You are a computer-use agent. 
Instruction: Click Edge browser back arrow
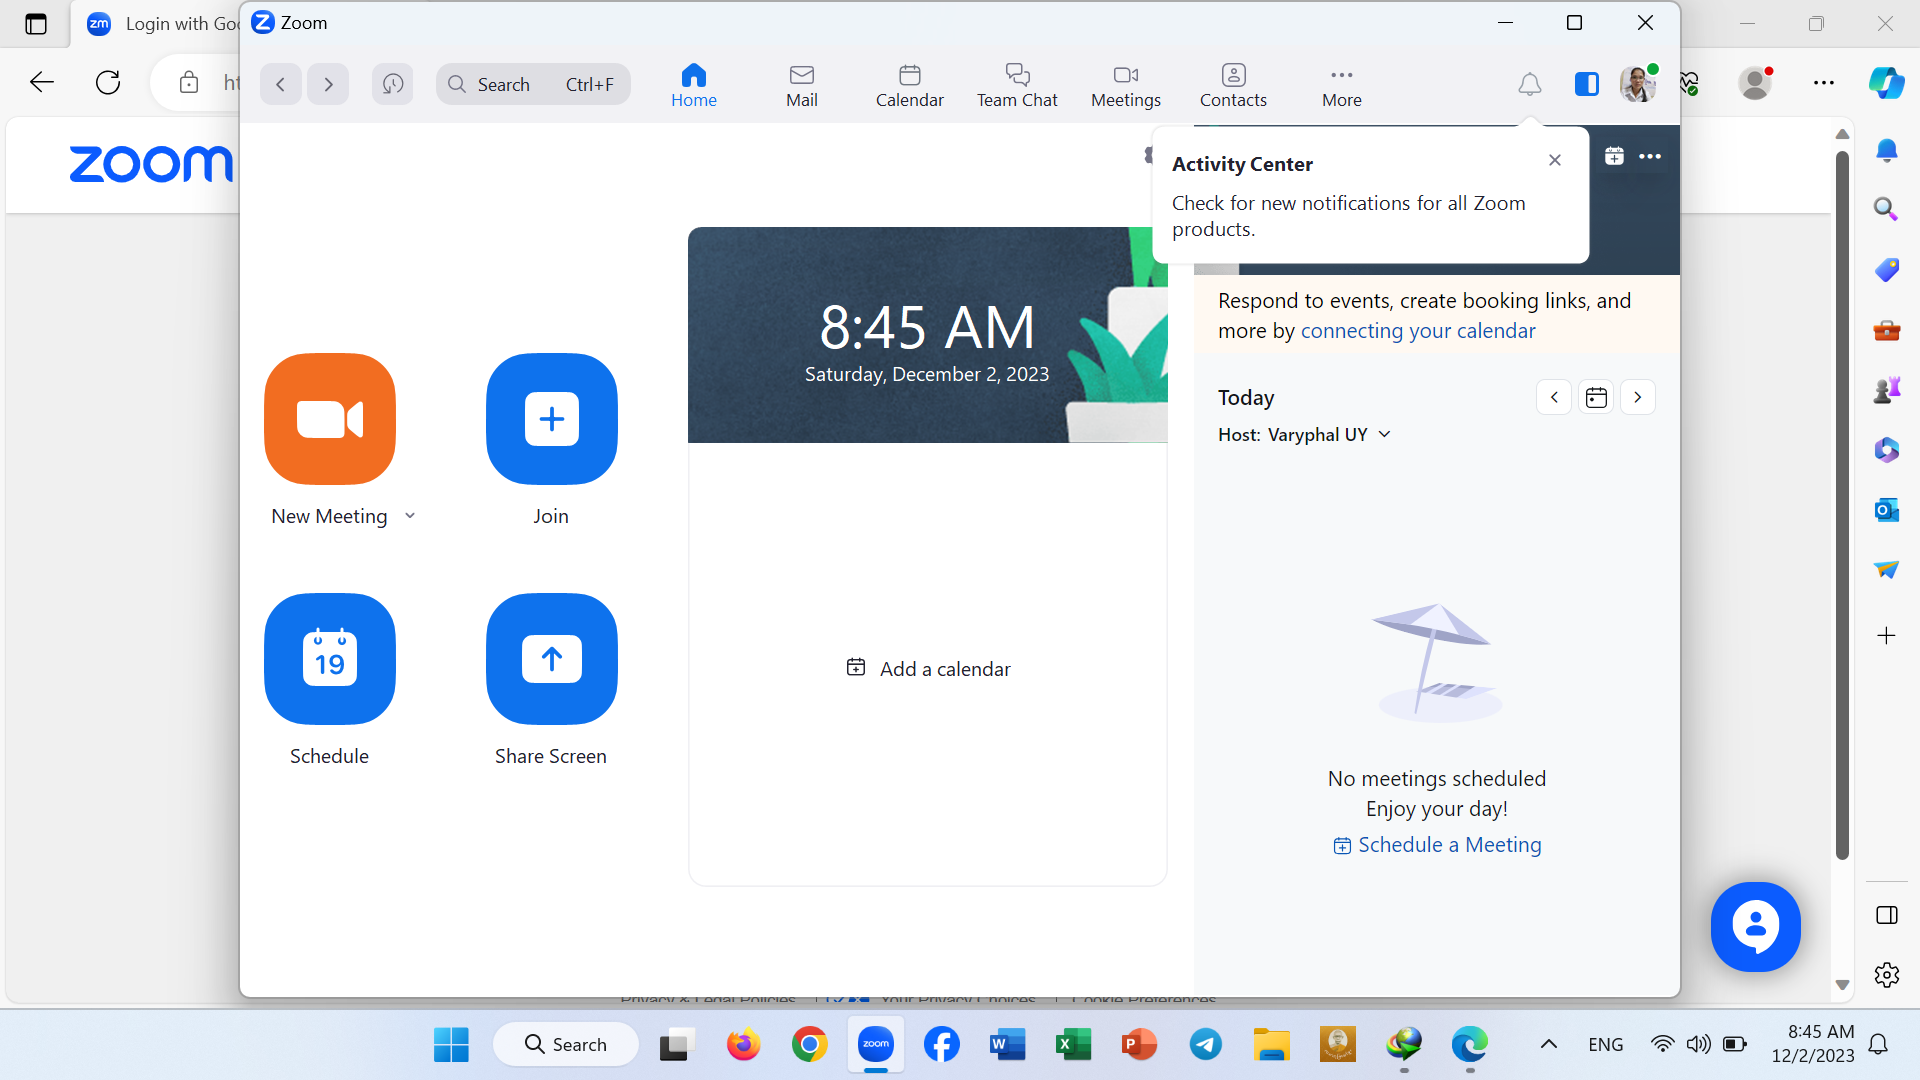click(x=42, y=82)
